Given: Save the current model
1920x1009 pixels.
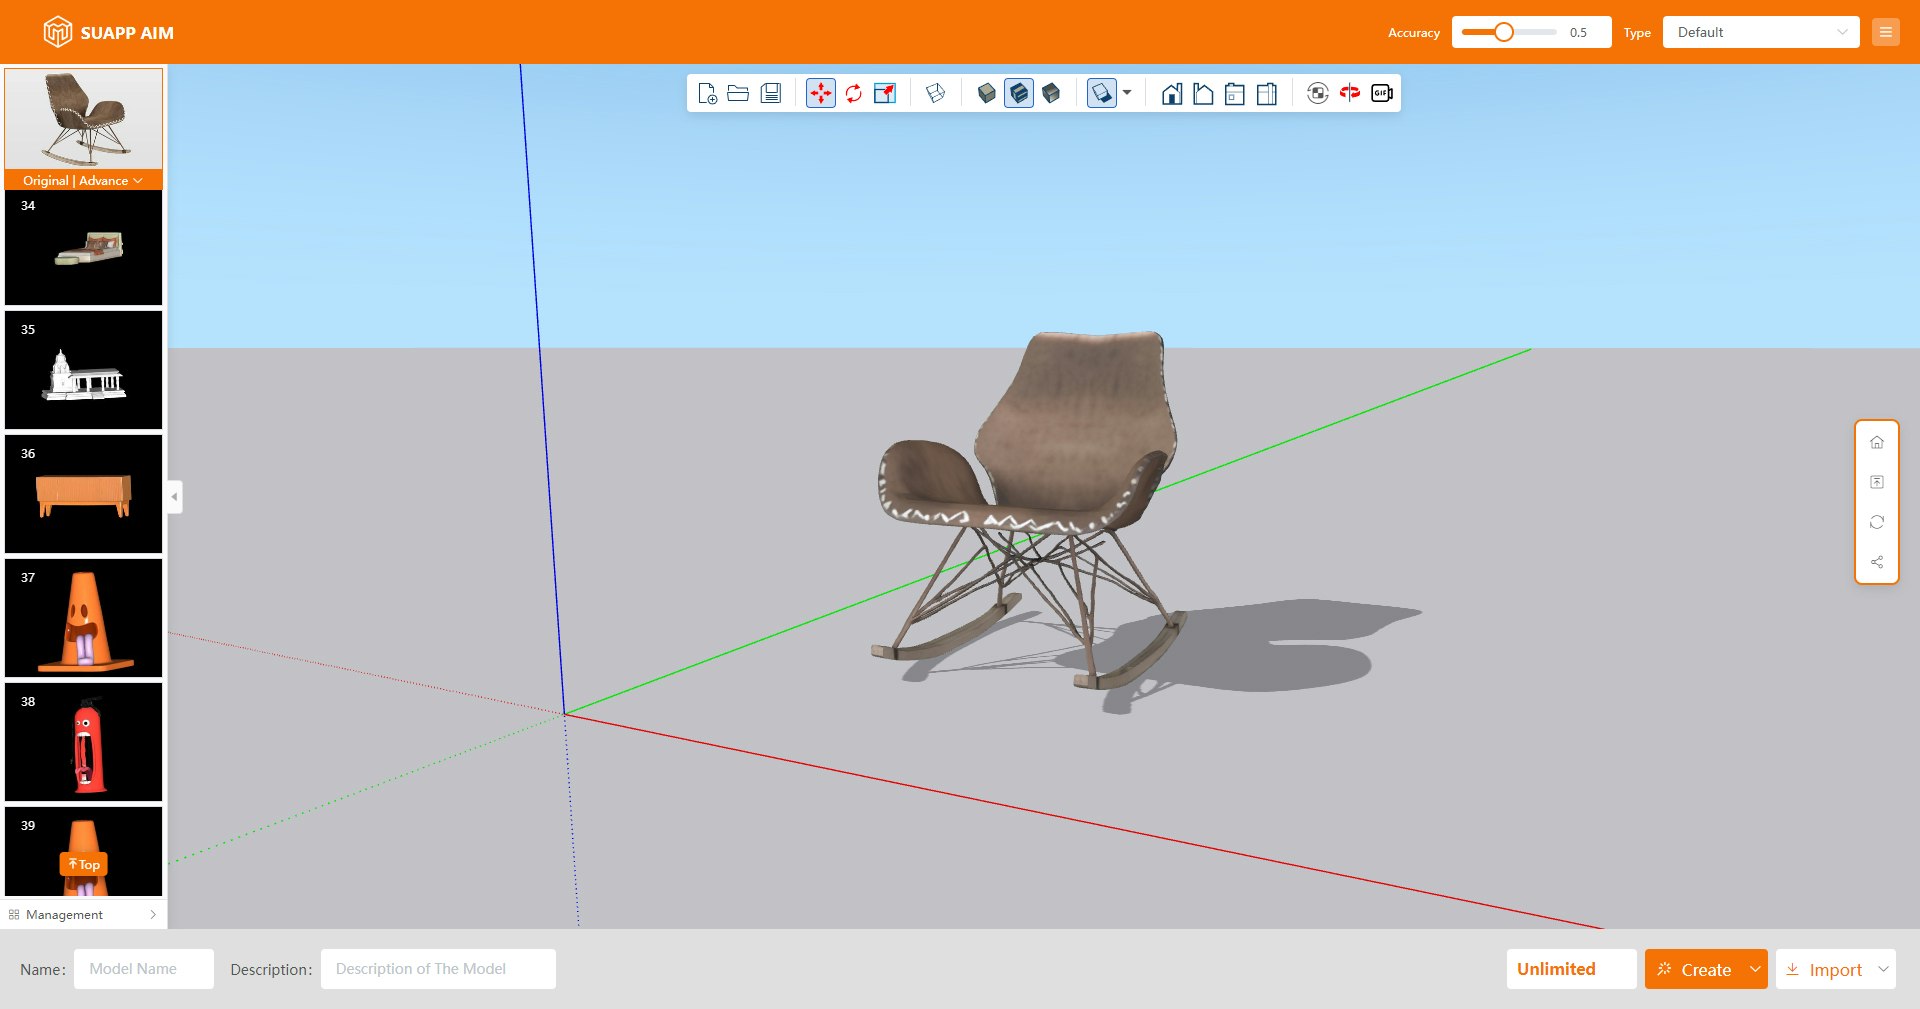Looking at the screenshot, I should pyautogui.click(x=770, y=93).
